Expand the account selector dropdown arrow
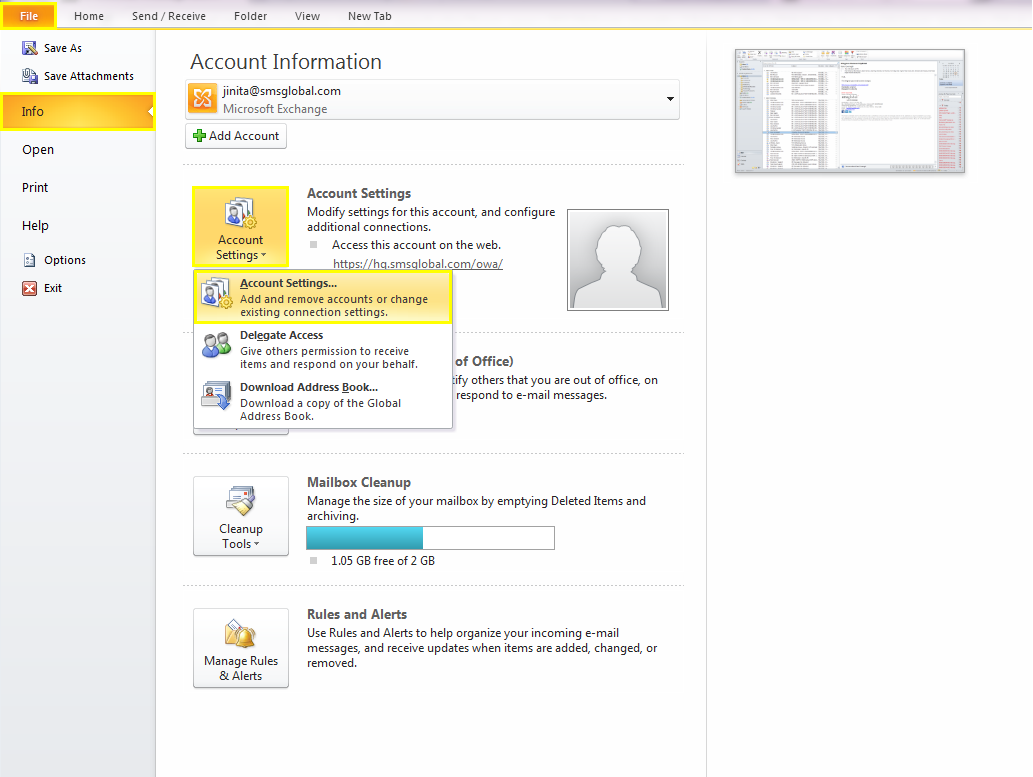 click(x=669, y=99)
